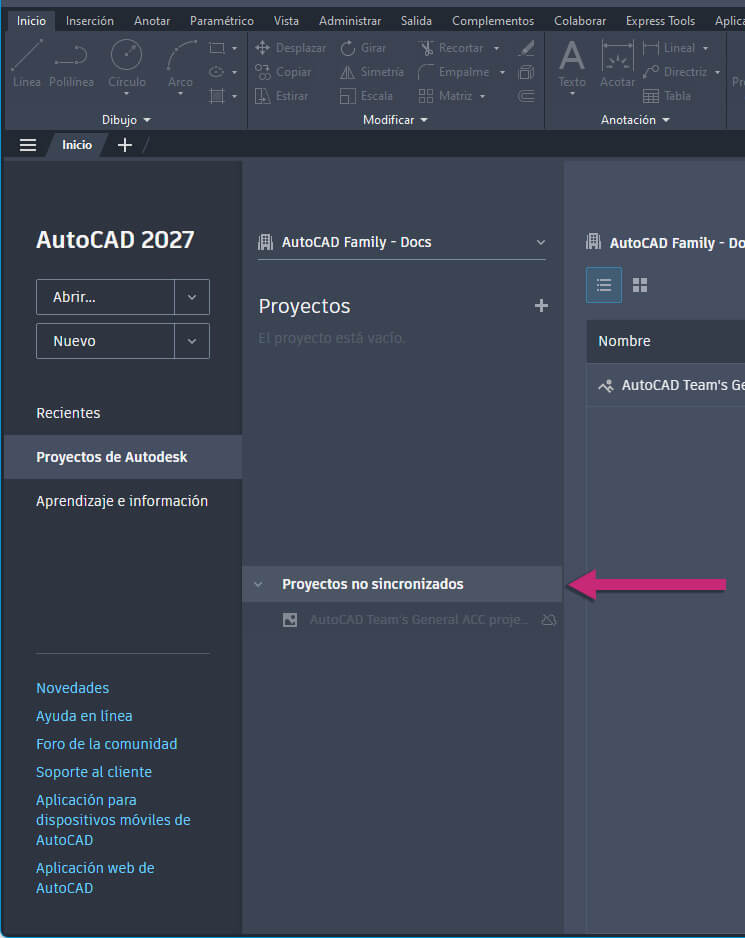The height and width of the screenshot is (938, 745).
Task: Insert a Tabla from the ribbon
Action: 667,96
